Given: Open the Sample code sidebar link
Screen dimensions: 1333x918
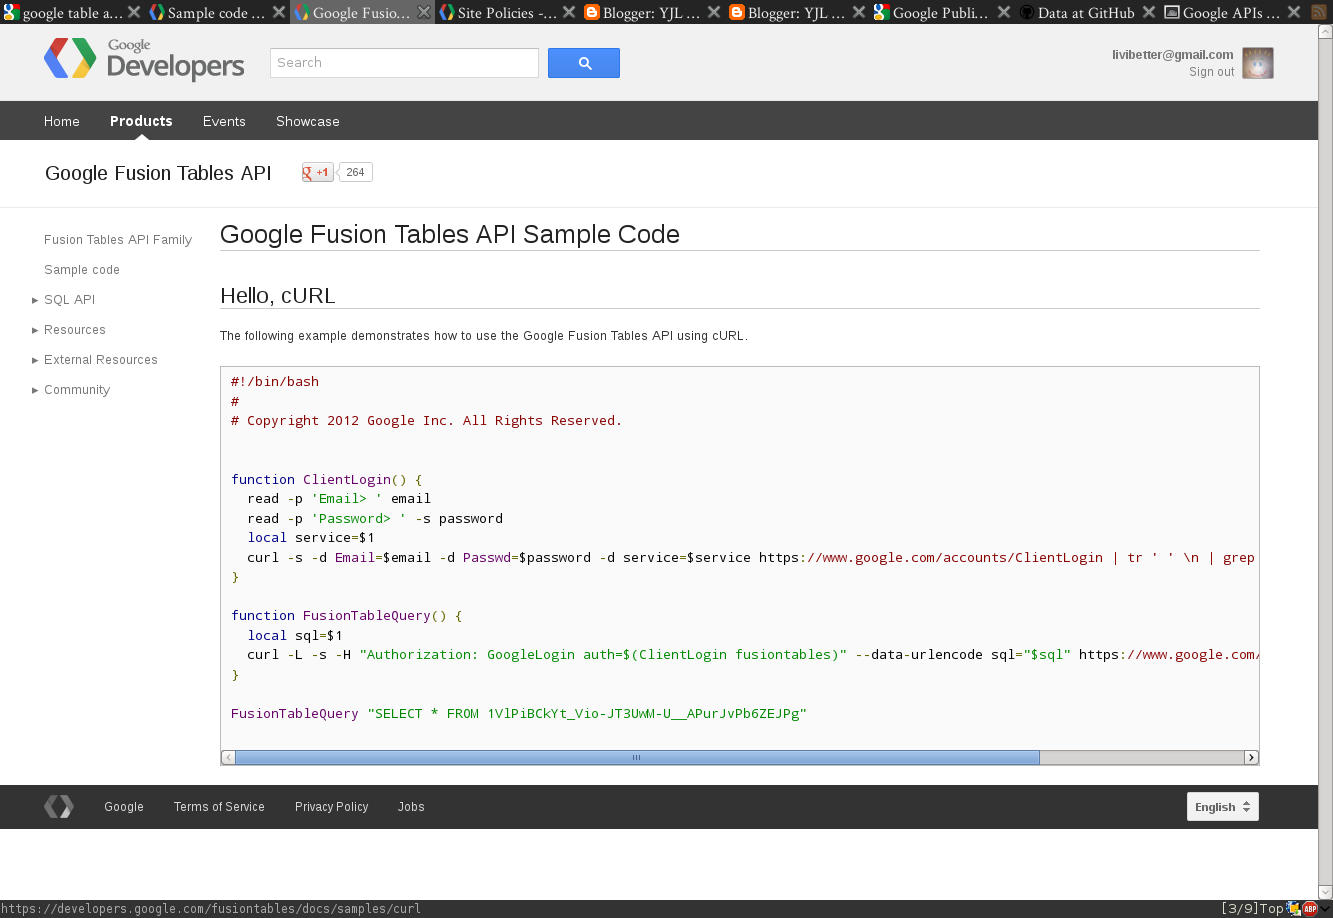Looking at the screenshot, I should click(x=82, y=270).
